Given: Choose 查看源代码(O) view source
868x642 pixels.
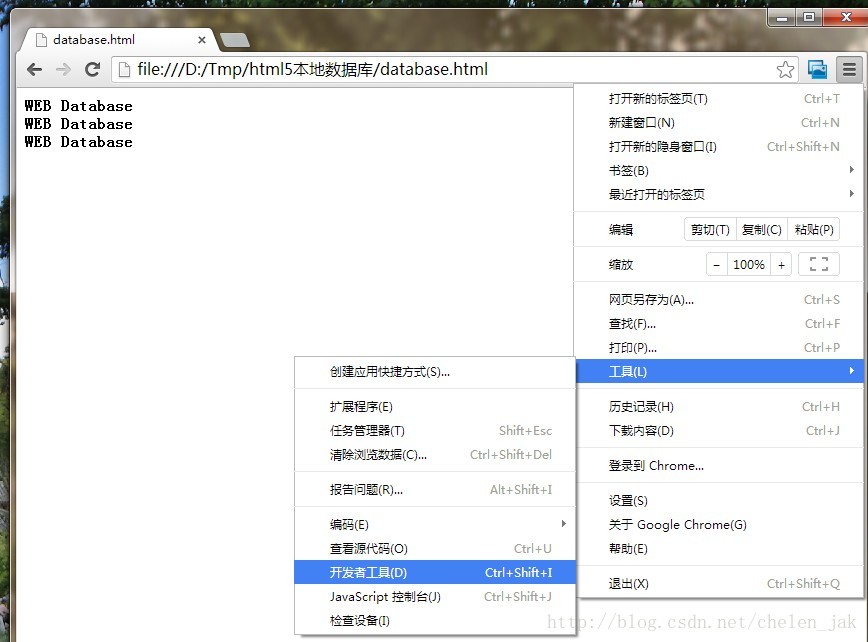Looking at the screenshot, I should click(x=435, y=548).
